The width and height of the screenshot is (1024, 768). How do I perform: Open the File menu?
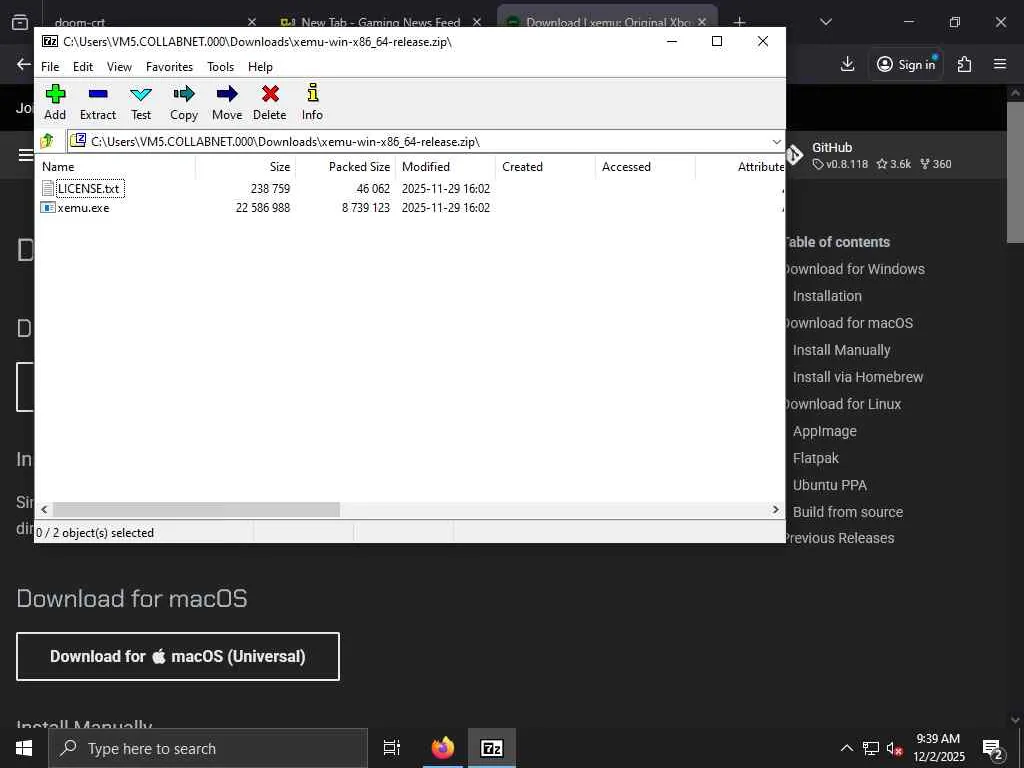(x=50, y=67)
